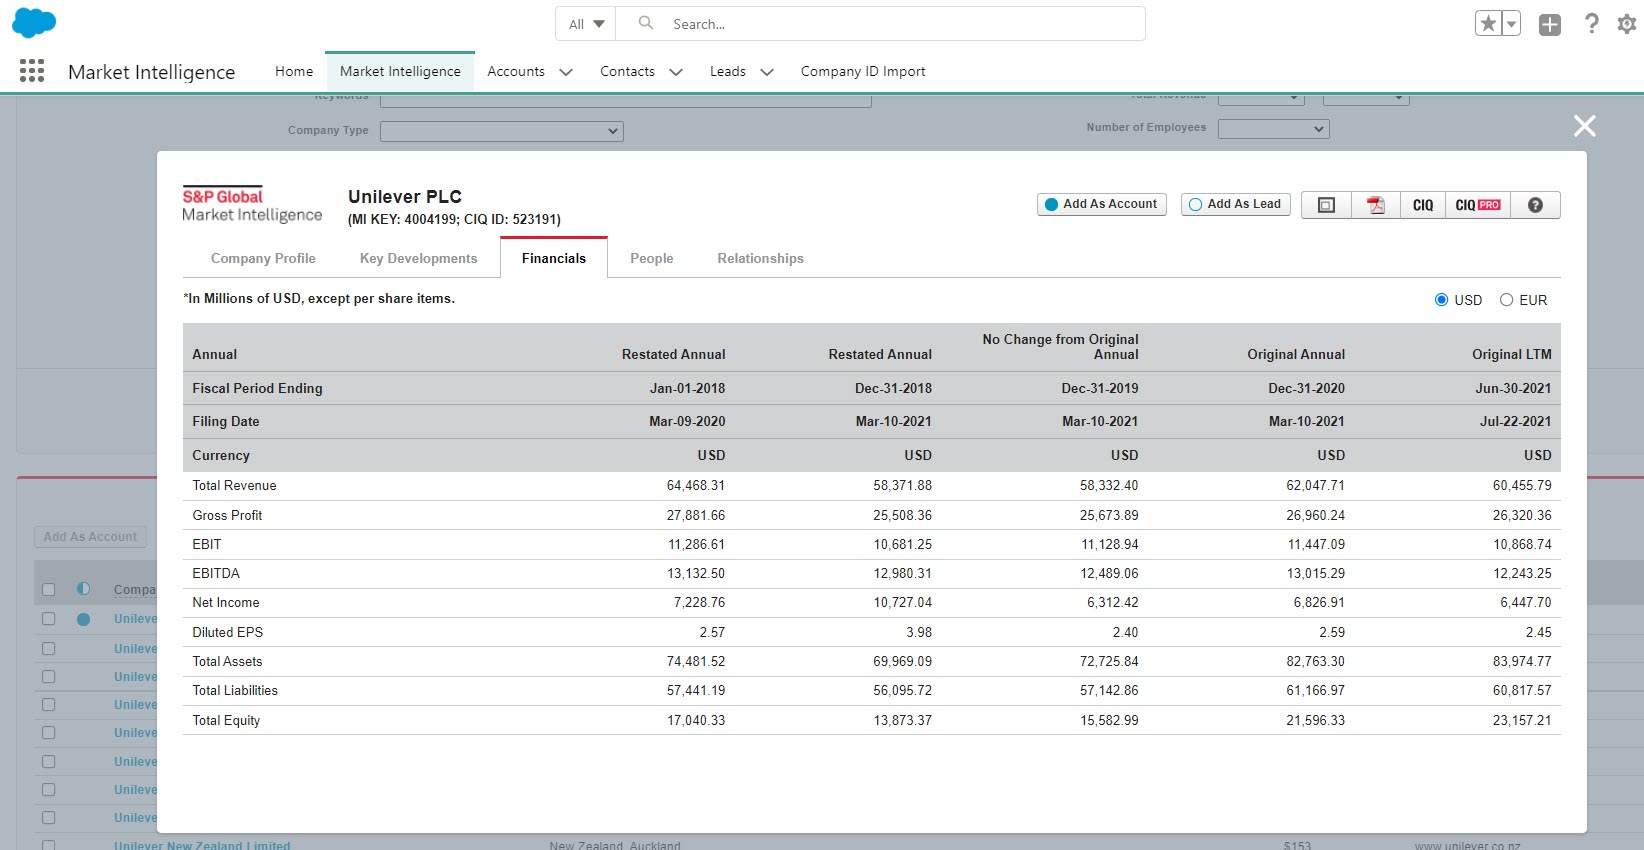Click the search magnifier icon
Viewport: 1644px width, 850px height.
pyautogui.click(x=646, y=23)
